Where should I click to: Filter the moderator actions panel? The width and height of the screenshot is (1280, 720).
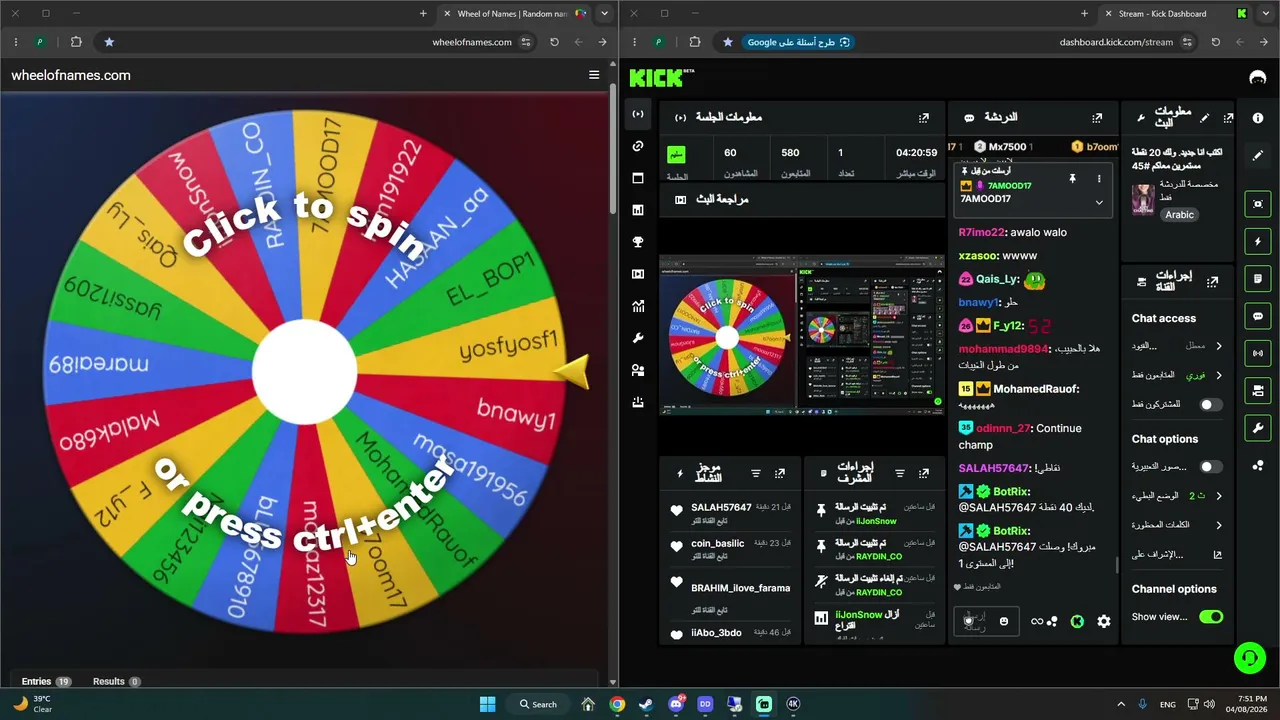(900, 473)
